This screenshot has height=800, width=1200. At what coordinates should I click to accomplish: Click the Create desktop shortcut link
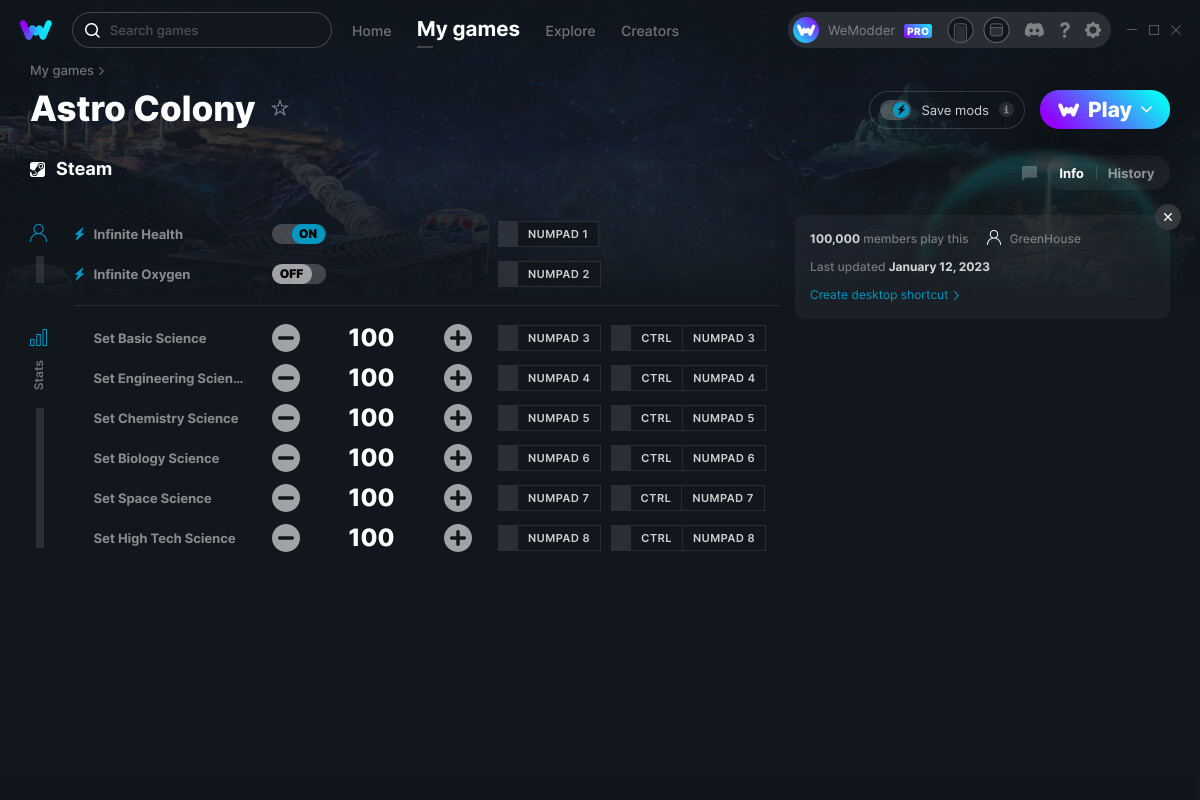point(879,295)
